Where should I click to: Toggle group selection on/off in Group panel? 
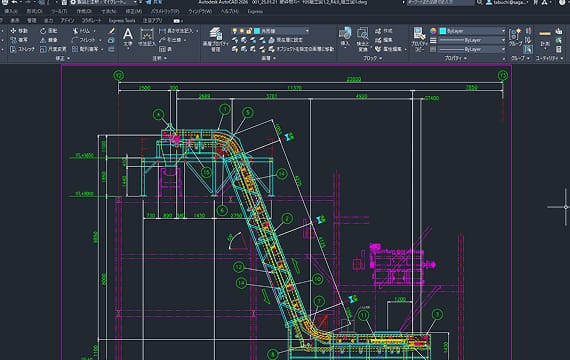click(x=528, y=49)
